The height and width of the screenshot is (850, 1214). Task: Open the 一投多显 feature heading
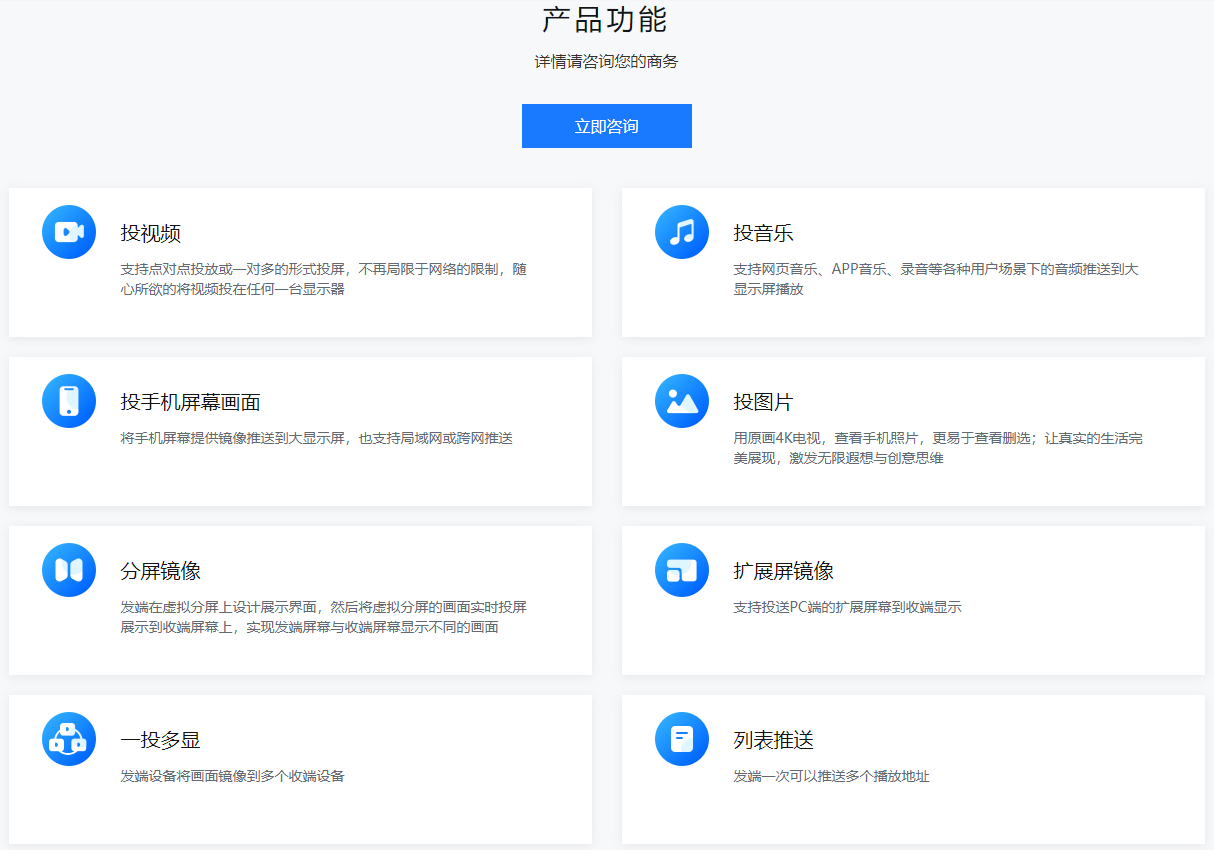(161, 741)
